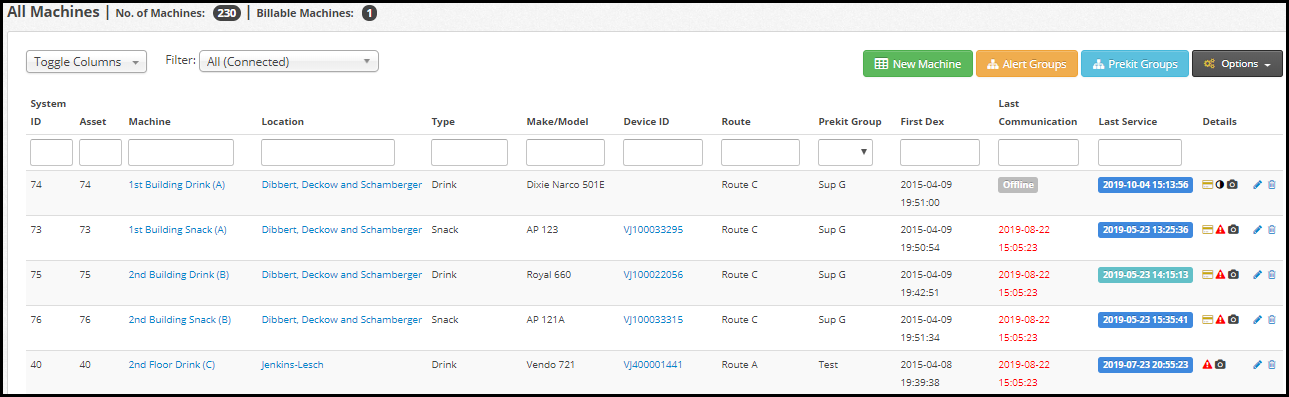Open Jenkins-Lesch location link

[293, 365]
